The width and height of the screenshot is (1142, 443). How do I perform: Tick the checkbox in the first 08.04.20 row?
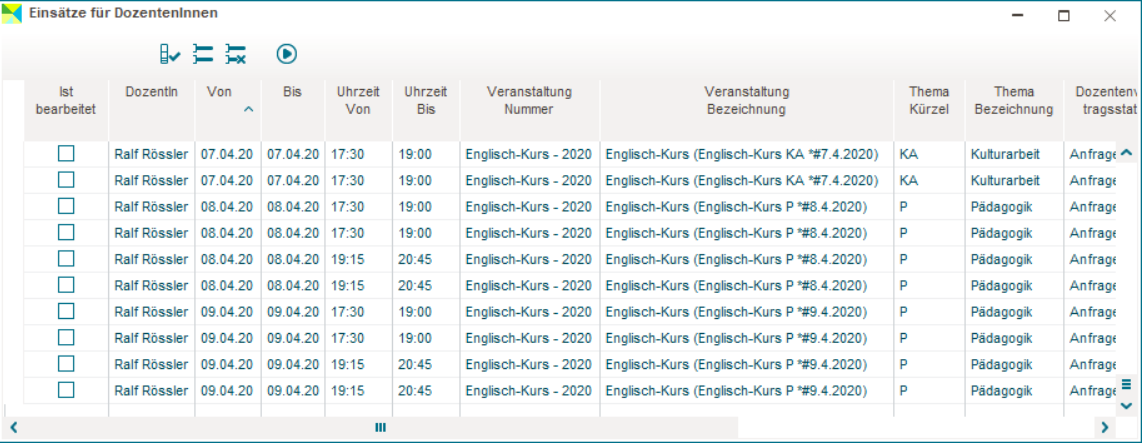(x=66, y=206)
